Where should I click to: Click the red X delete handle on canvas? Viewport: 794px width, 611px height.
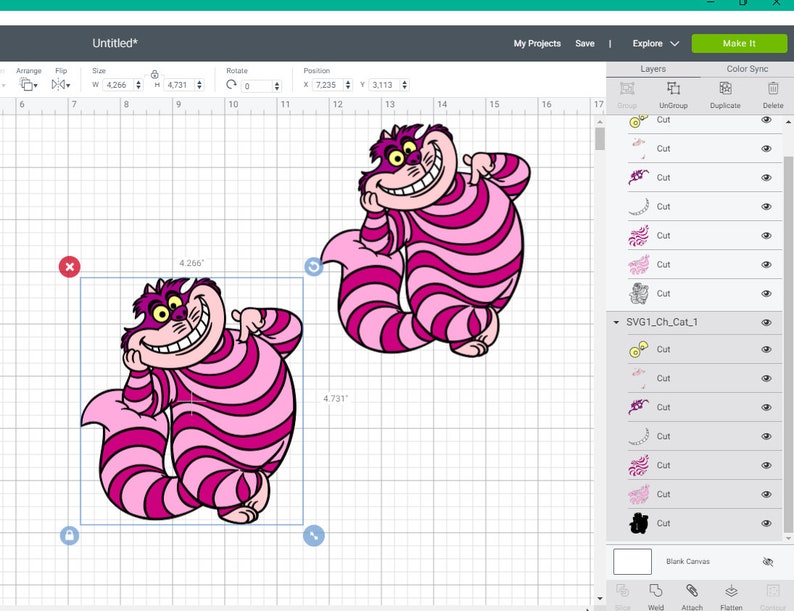tap(69, 267)
